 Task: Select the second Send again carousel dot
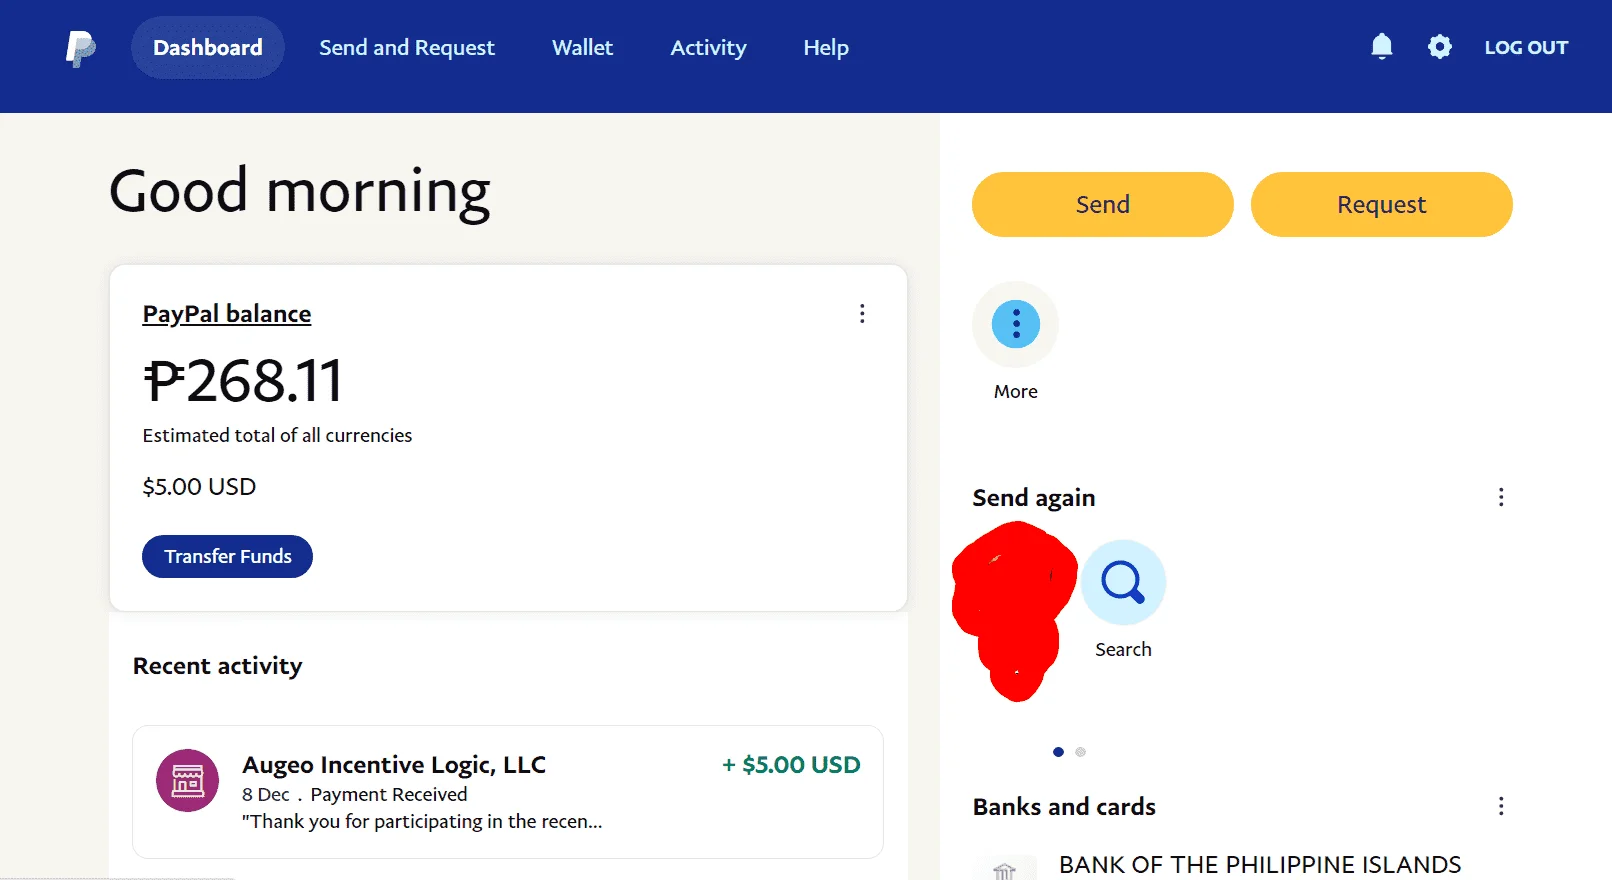[x=1080, y=752]
